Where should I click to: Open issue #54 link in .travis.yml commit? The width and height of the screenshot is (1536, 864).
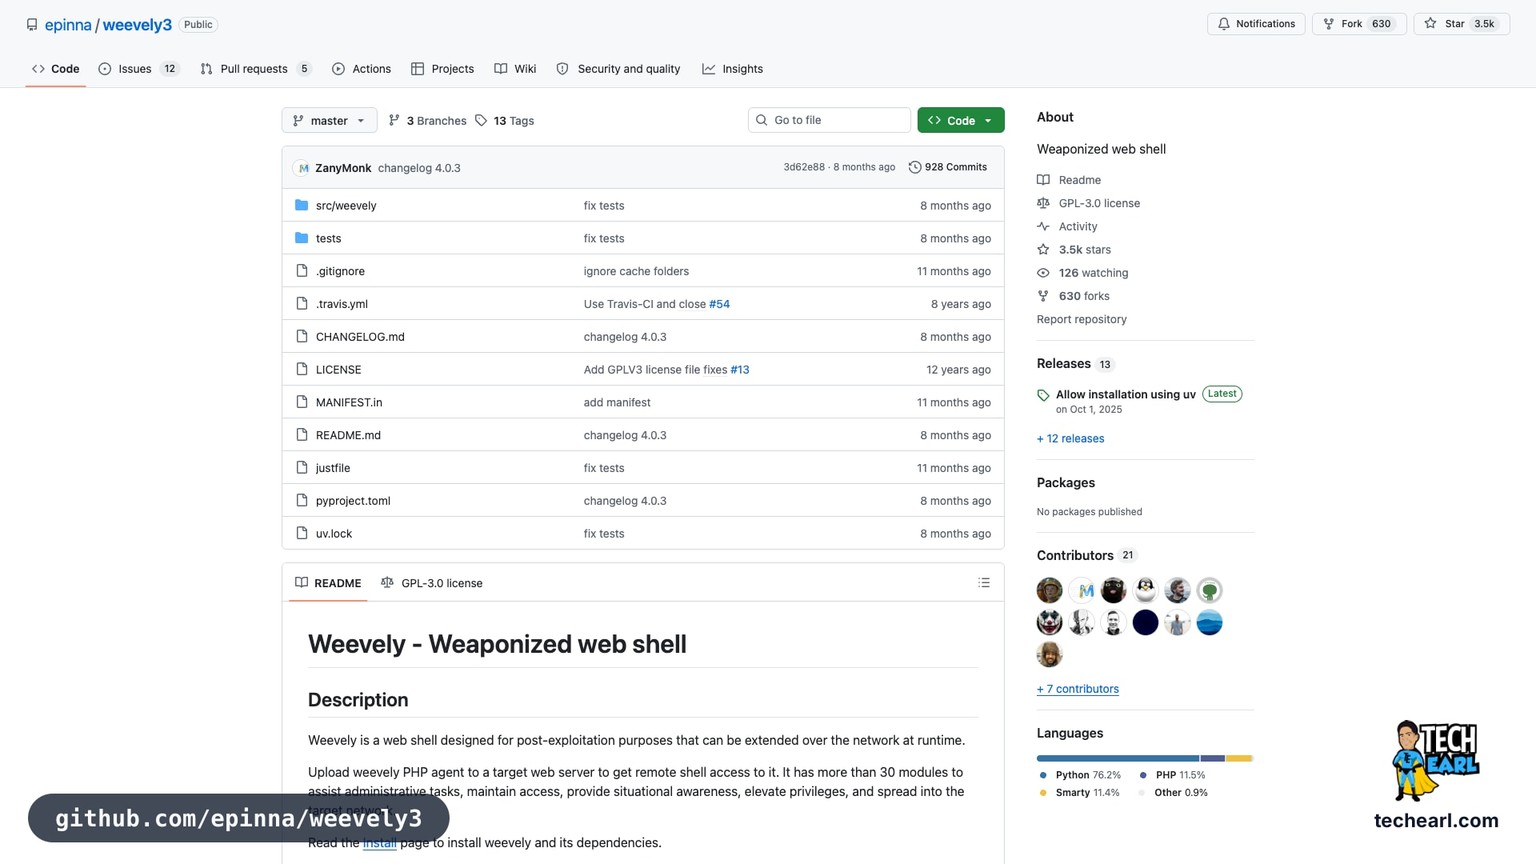(719, 304)
